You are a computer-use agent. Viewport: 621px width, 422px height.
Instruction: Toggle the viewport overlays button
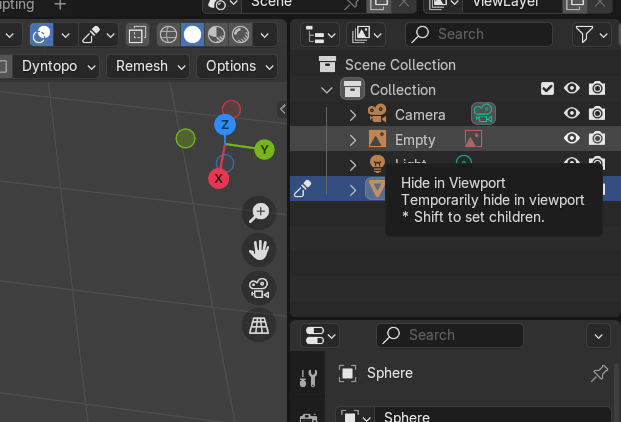[x=41, y=35]
